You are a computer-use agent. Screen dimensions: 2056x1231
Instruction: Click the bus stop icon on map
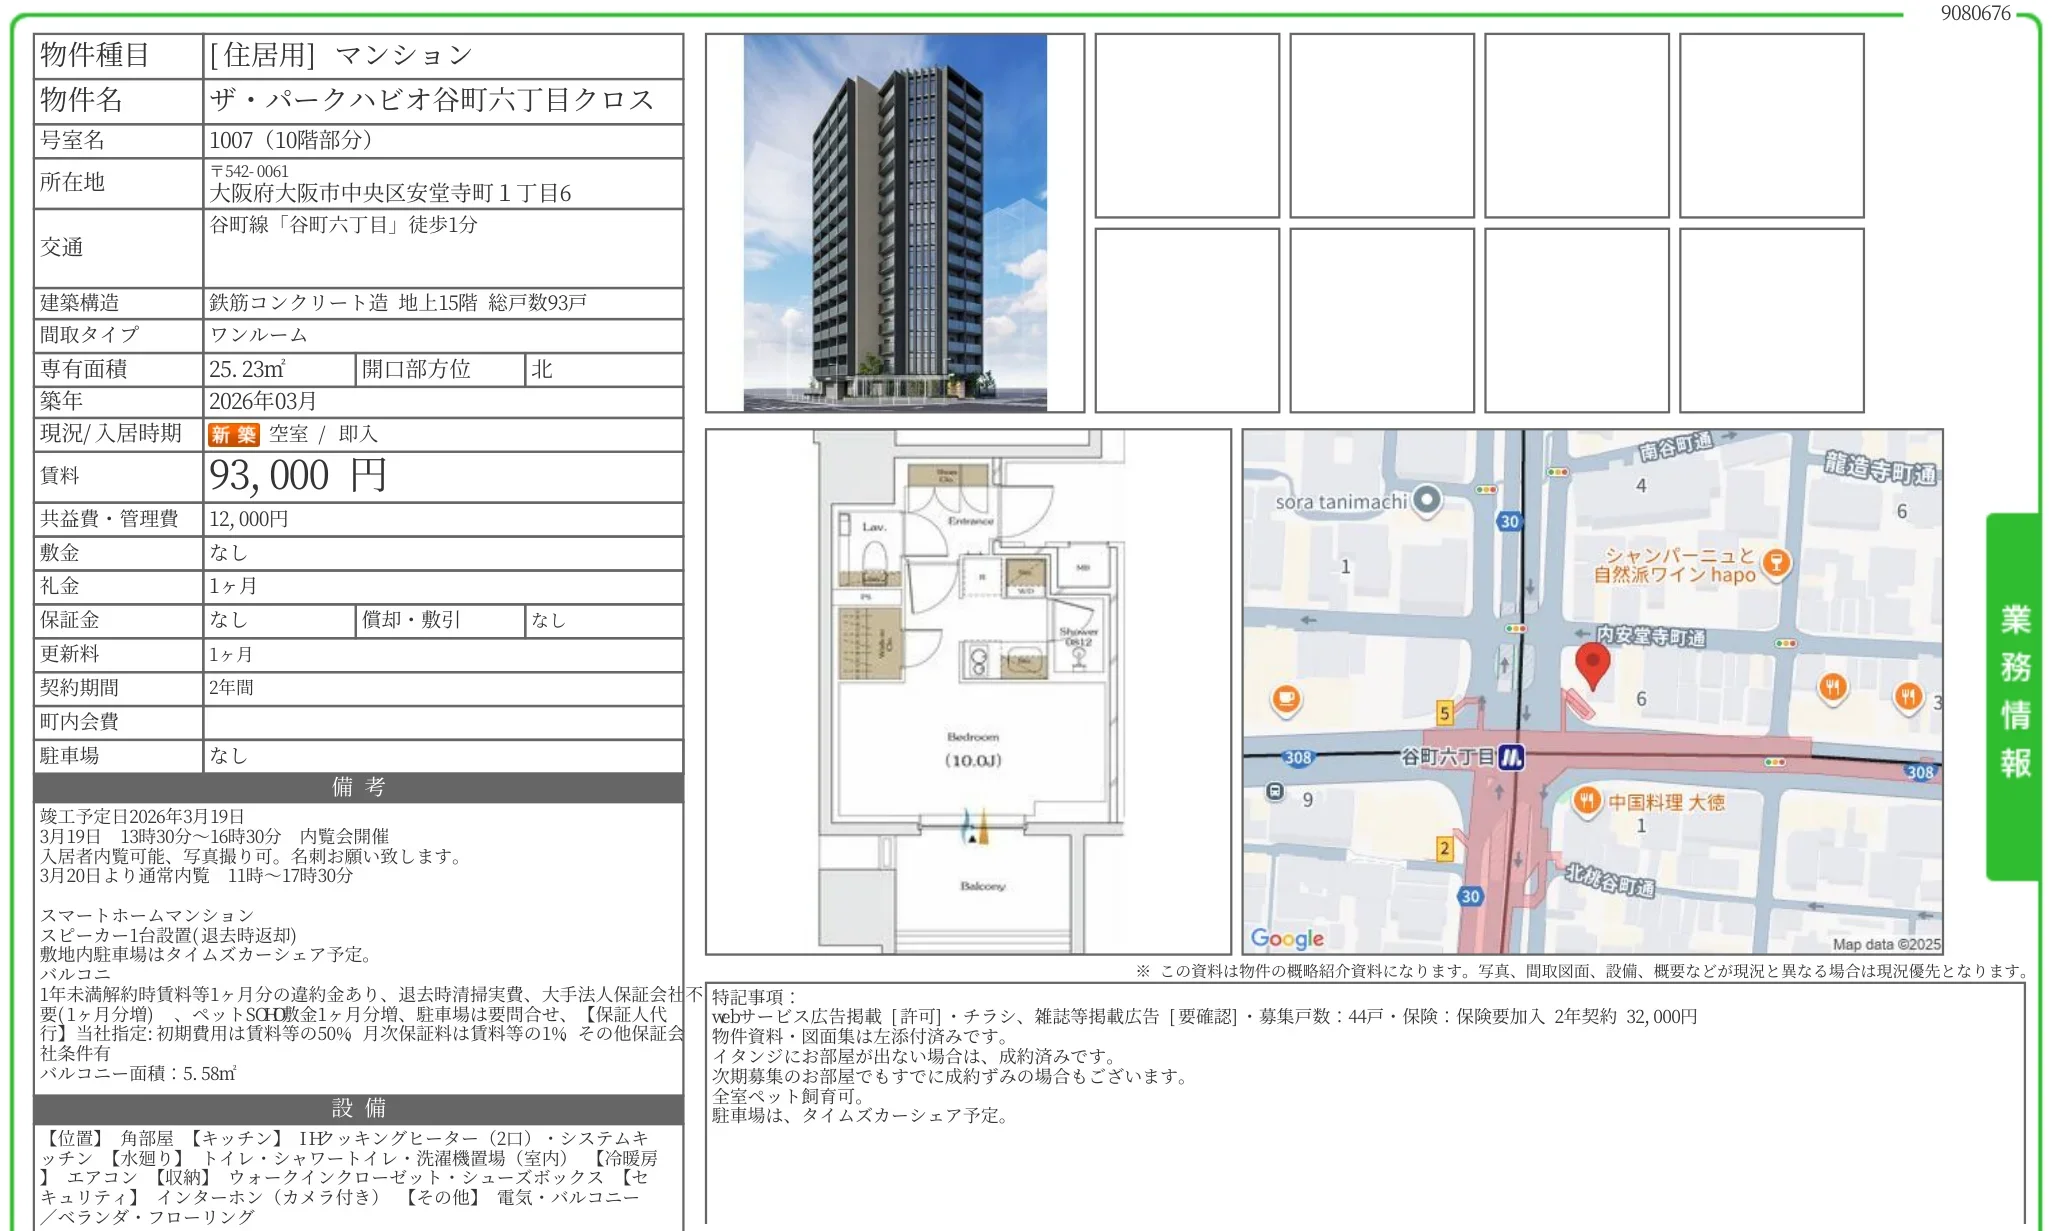1274,792
